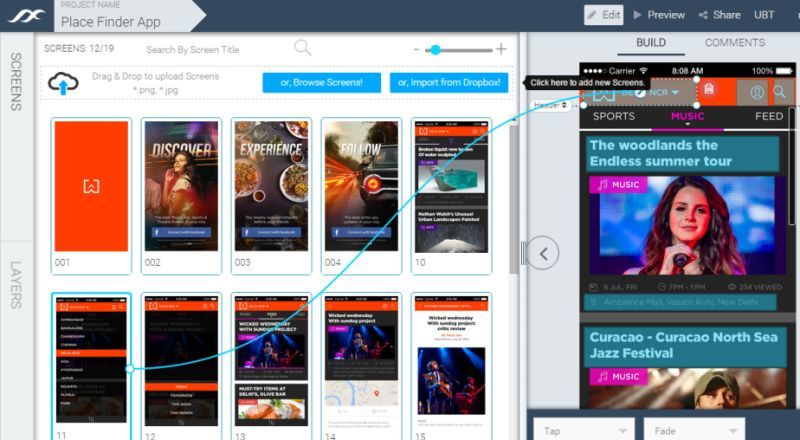Click the Browse Screens button
Screen dimensions: 800x440
[314, 82]
